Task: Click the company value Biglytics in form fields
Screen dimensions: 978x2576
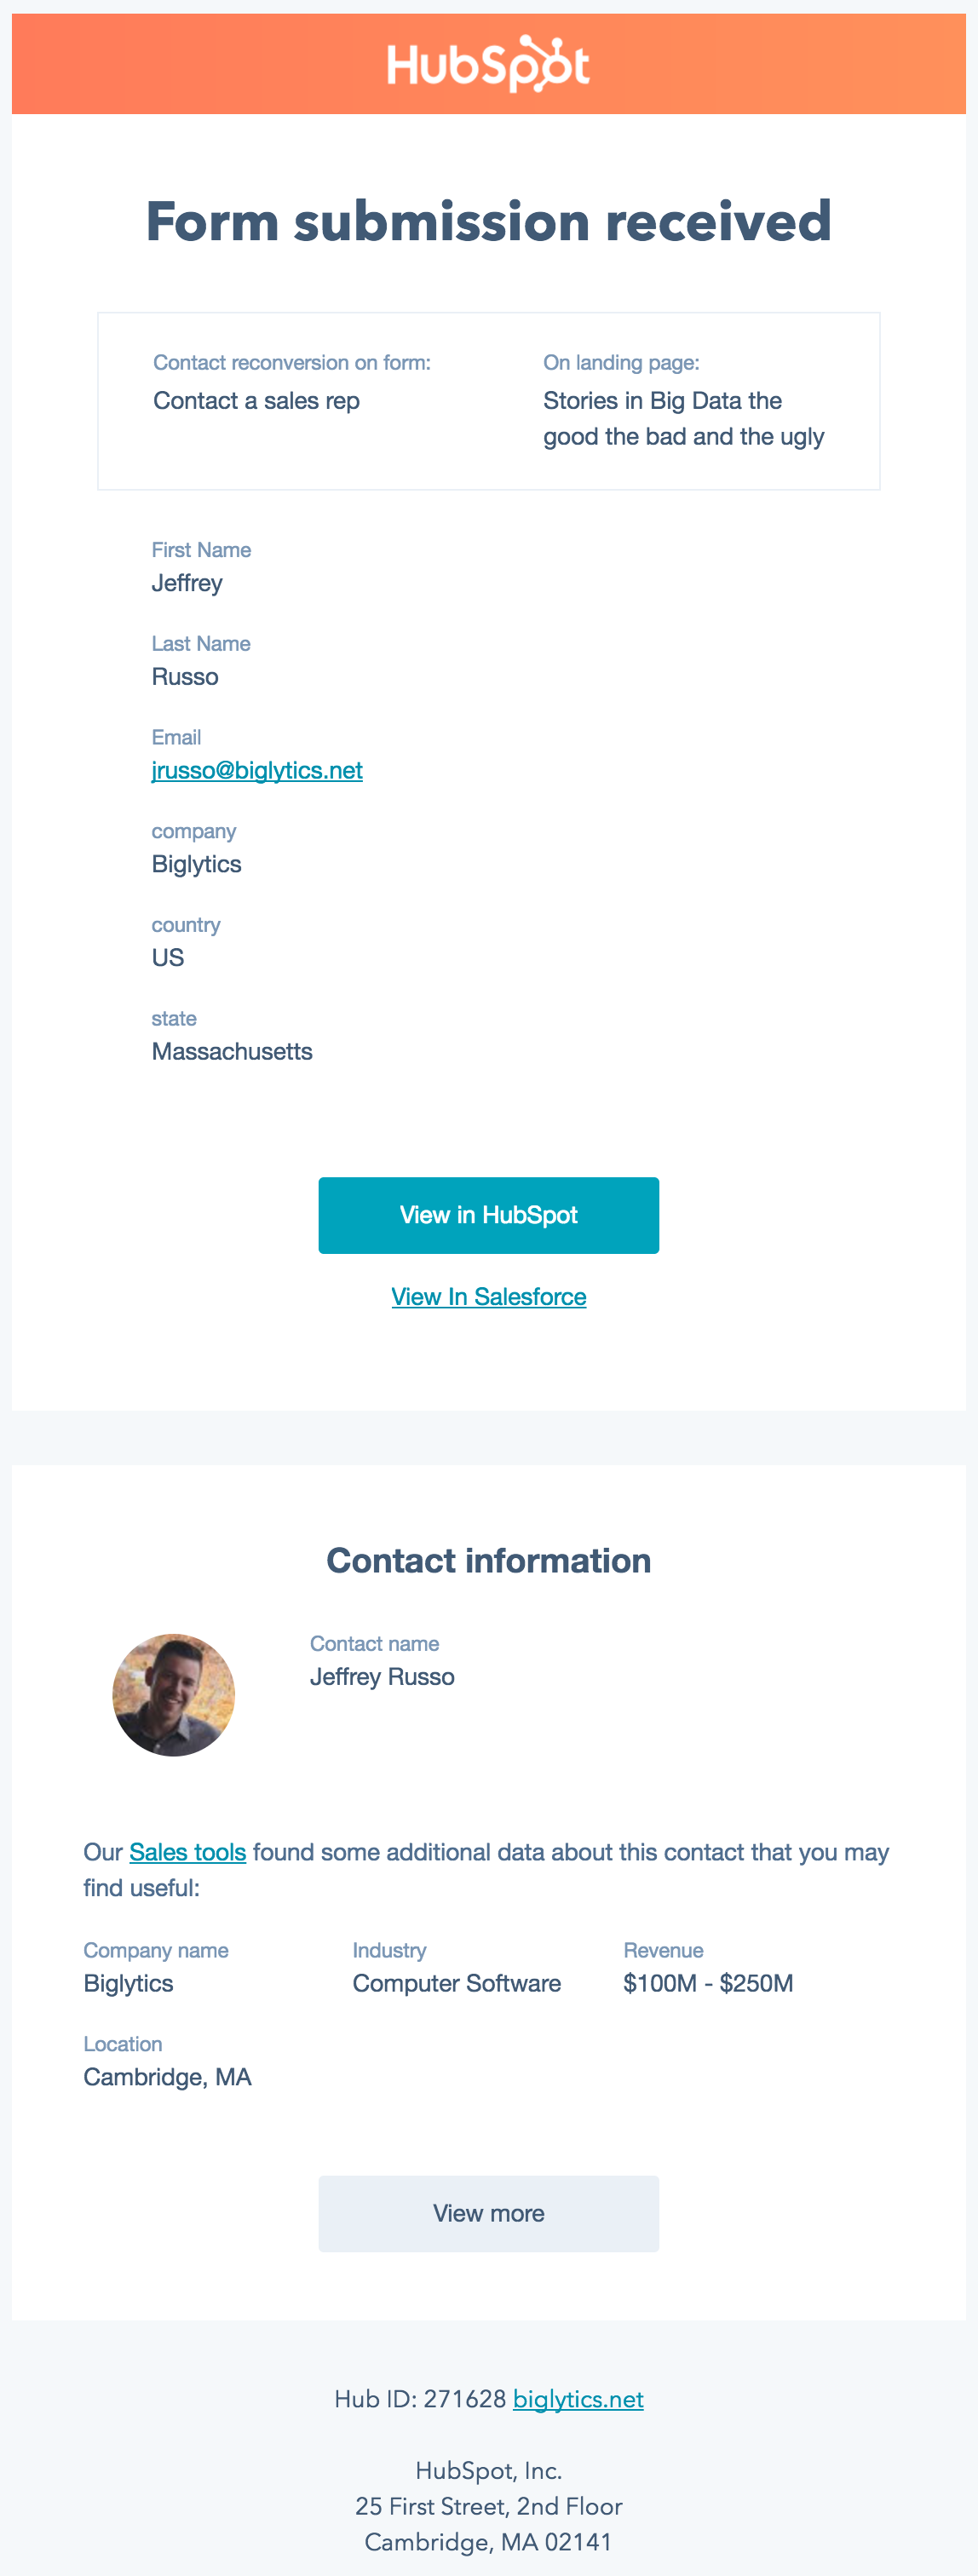Action: (196, 864)
